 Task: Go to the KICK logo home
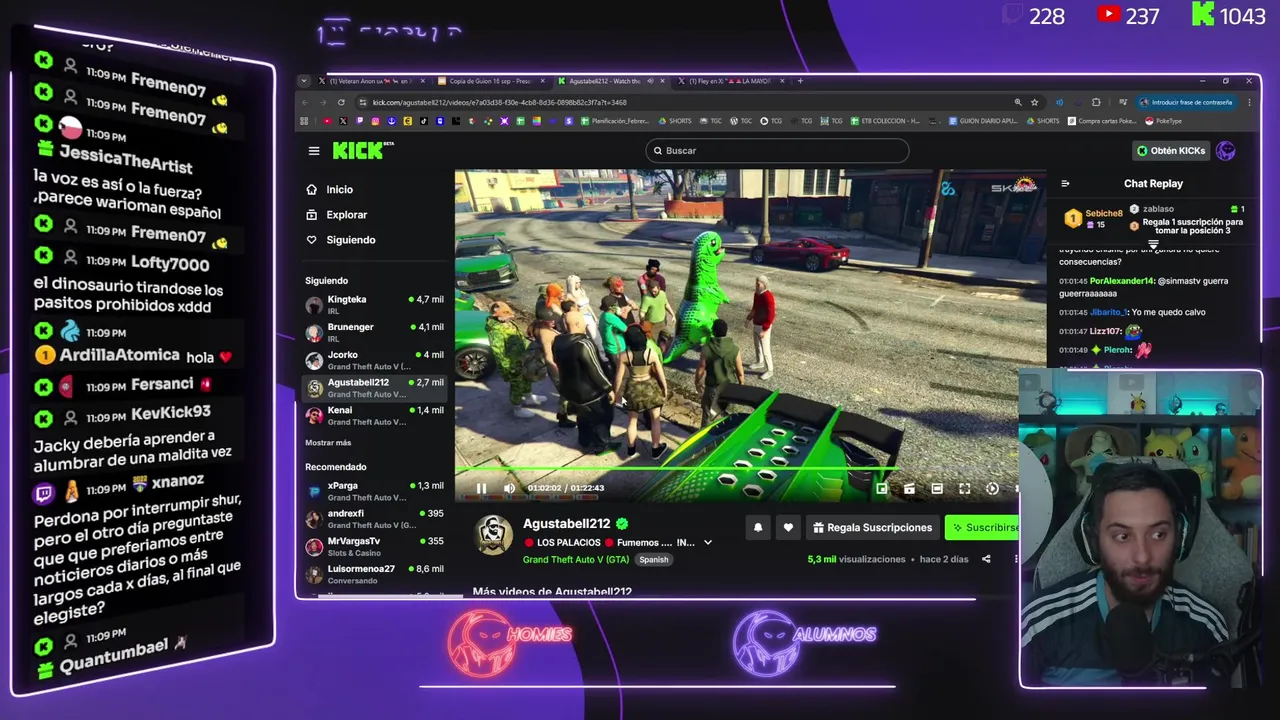[x=362, y=150]
